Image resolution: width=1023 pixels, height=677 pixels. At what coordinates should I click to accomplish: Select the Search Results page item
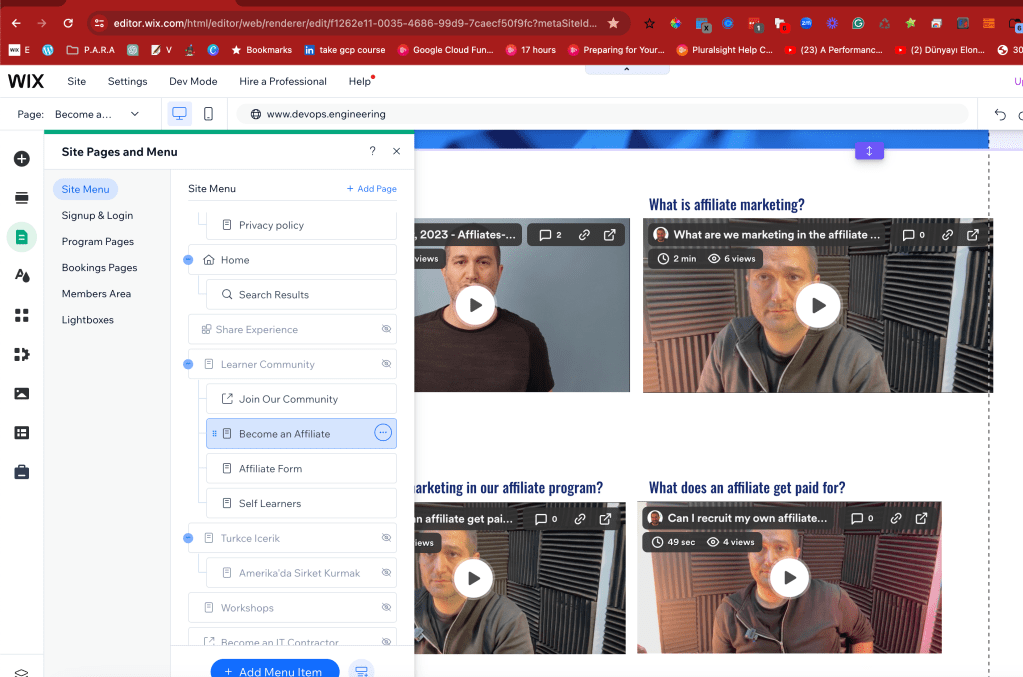coord(301,294)
